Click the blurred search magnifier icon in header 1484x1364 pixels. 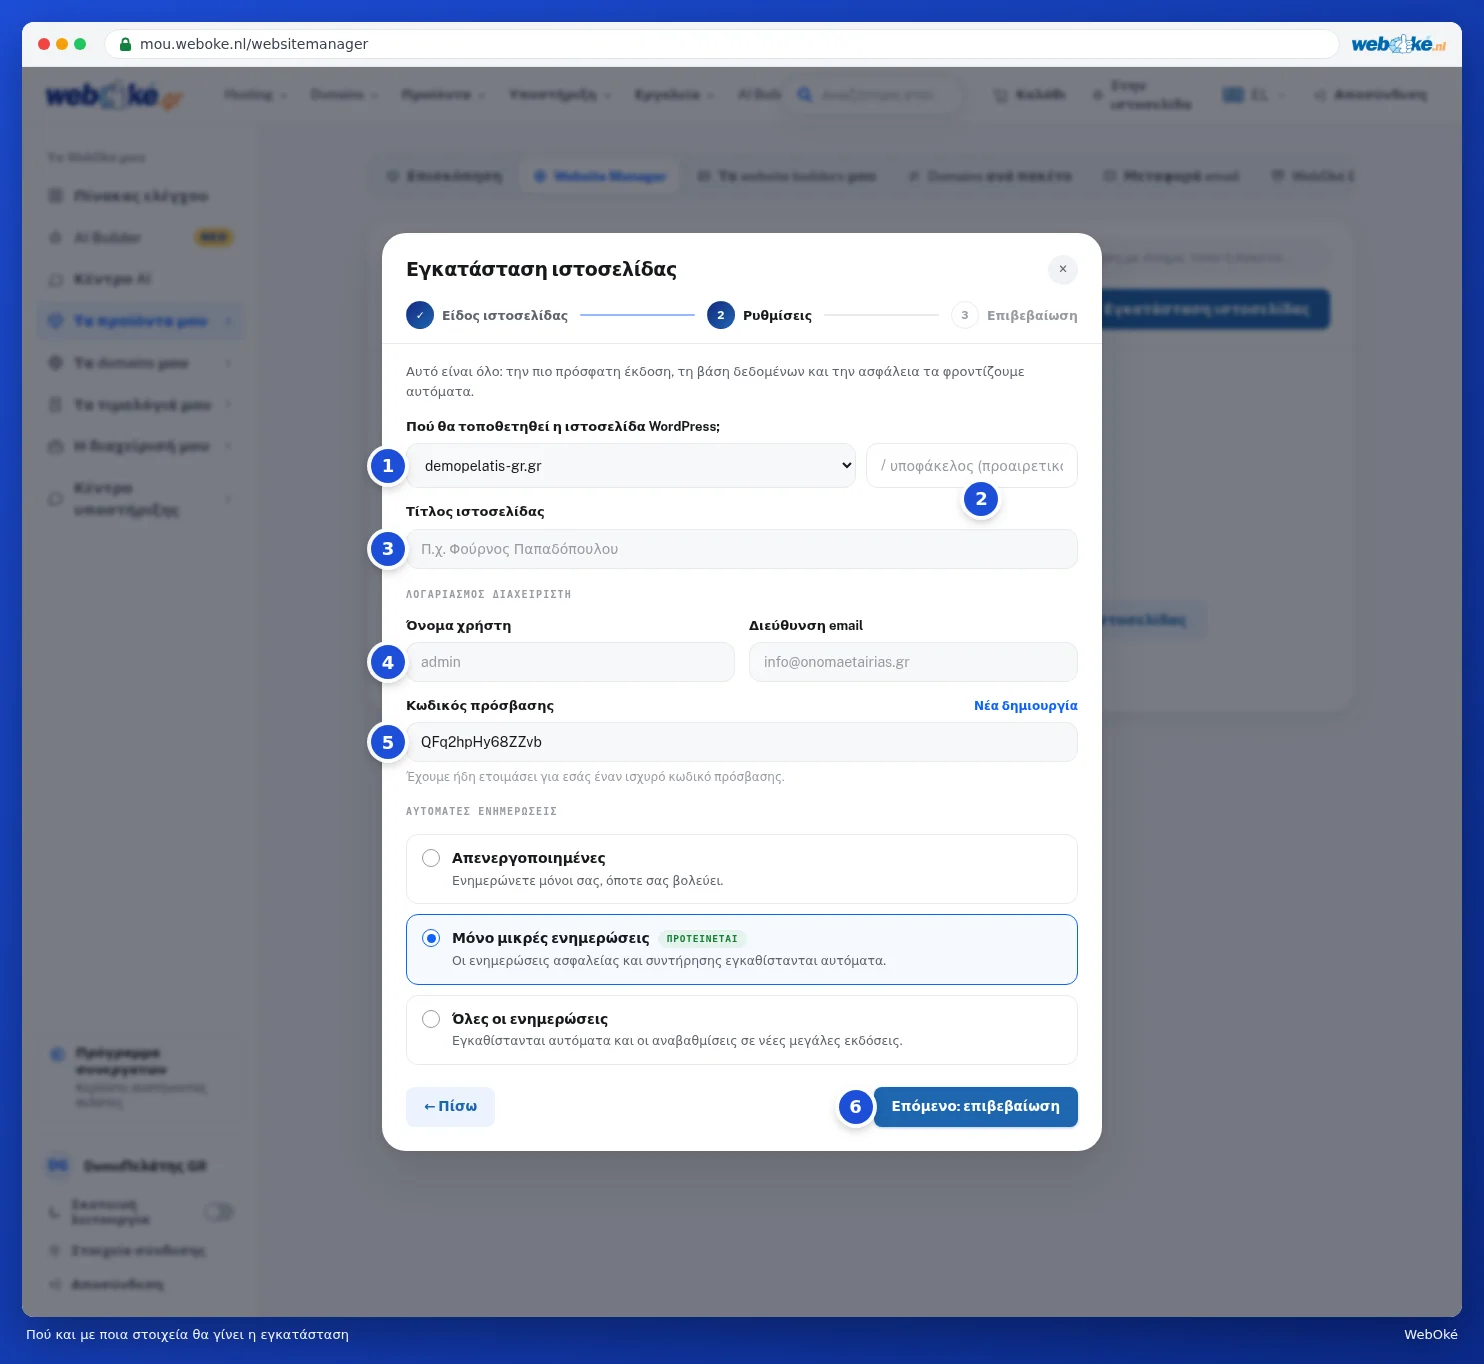[x=804, y=95]
